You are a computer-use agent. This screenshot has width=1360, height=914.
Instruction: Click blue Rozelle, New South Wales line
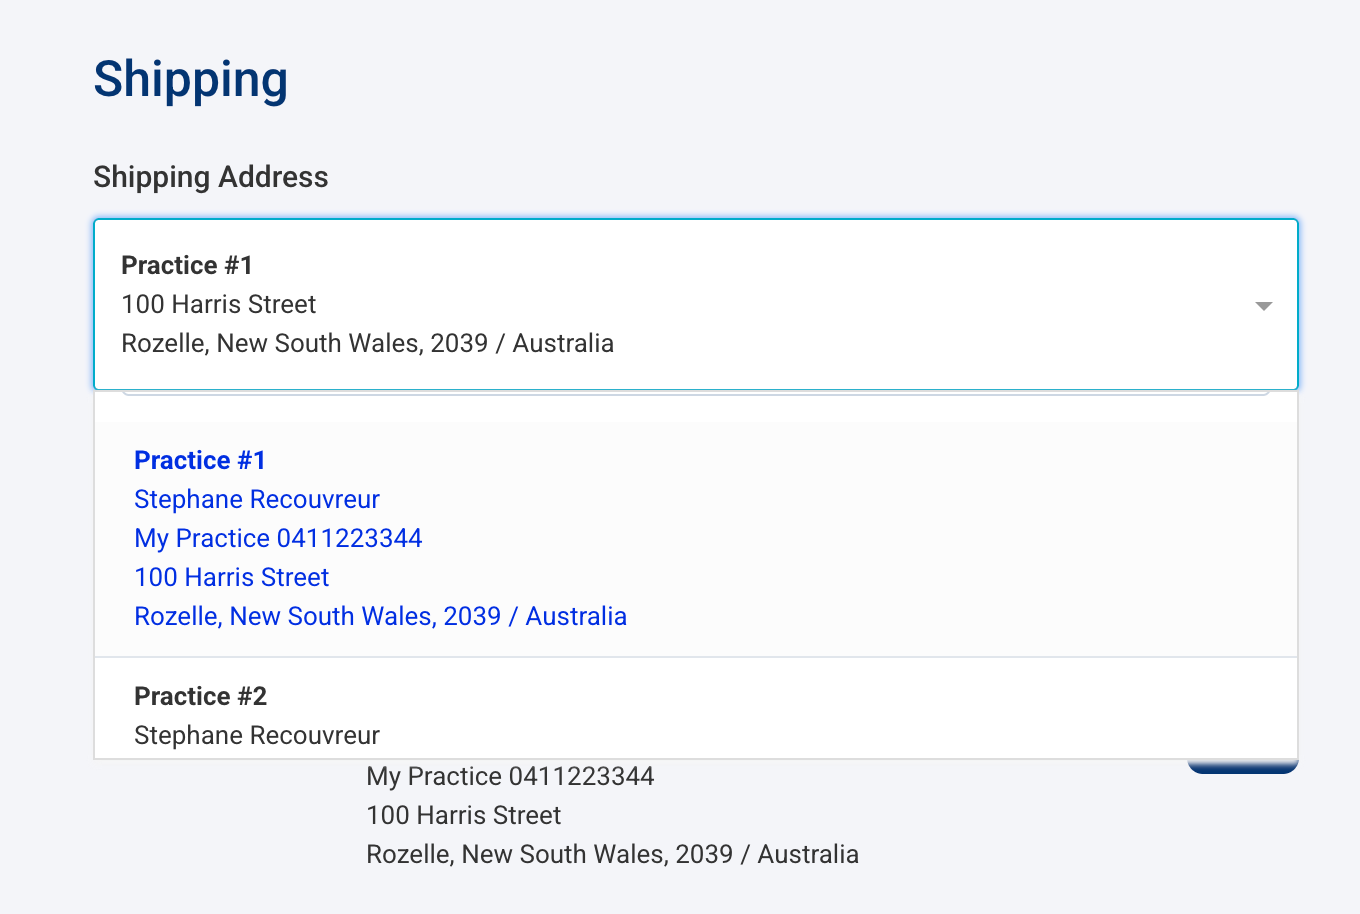tap(381, 616)
